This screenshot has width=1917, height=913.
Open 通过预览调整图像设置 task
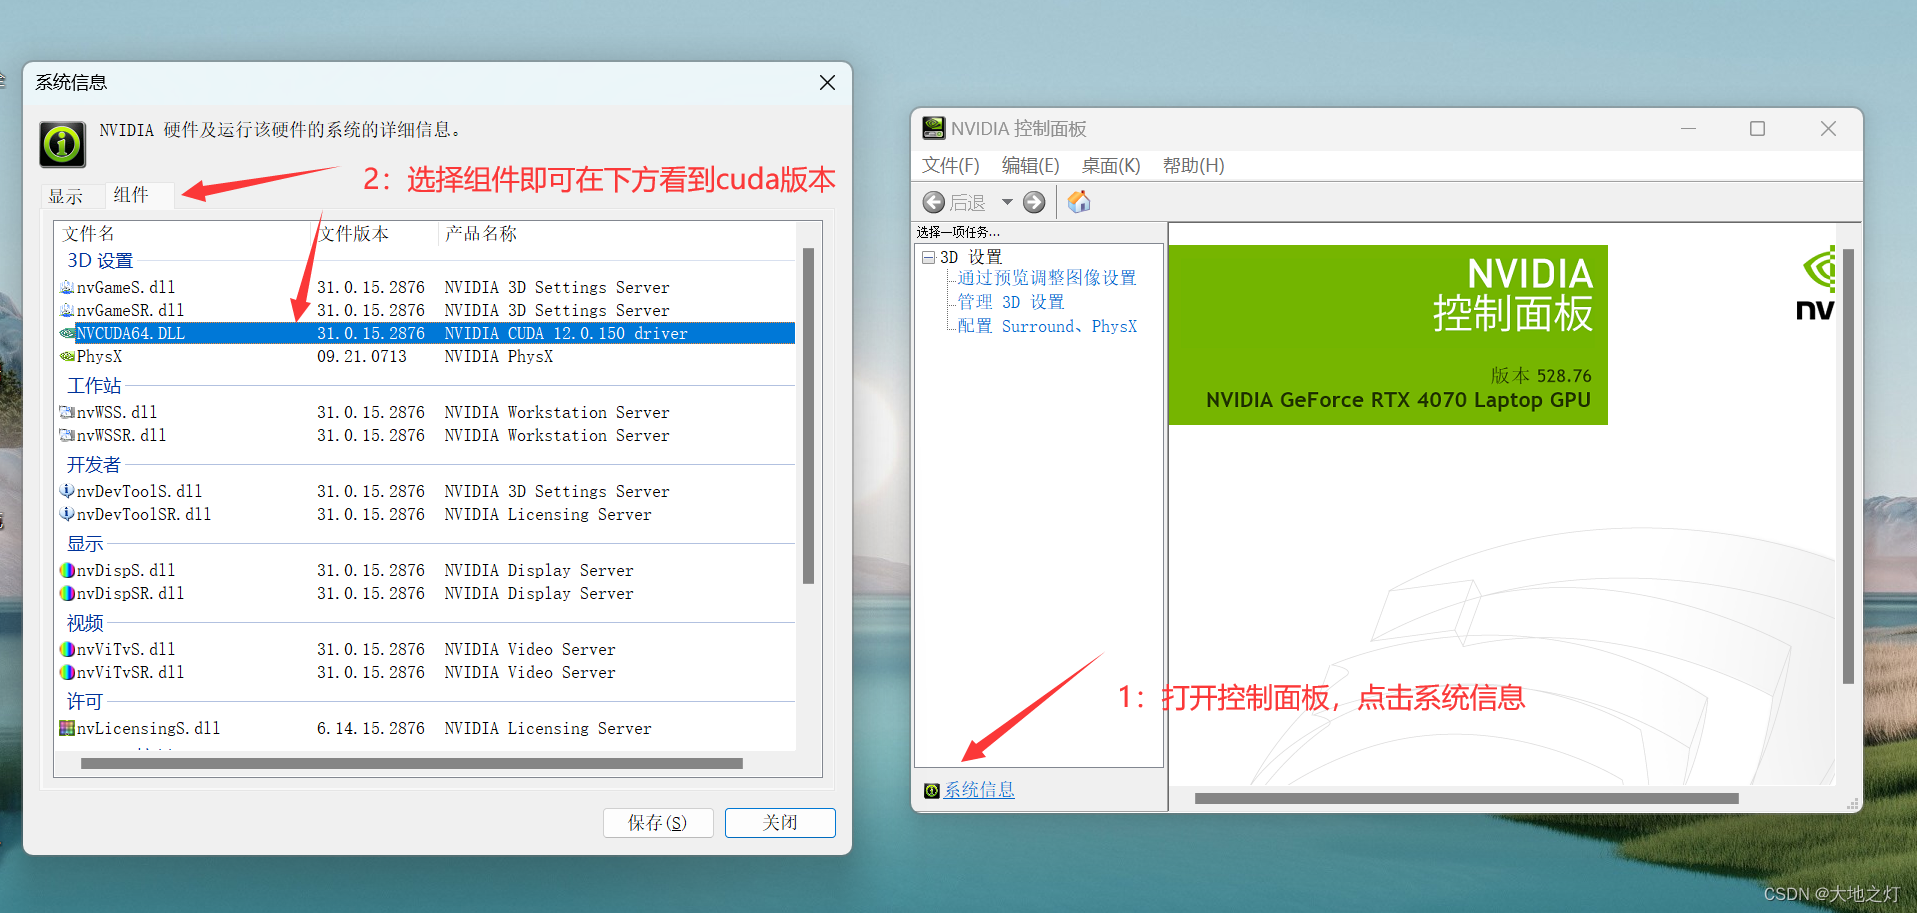click(1047, 278)
